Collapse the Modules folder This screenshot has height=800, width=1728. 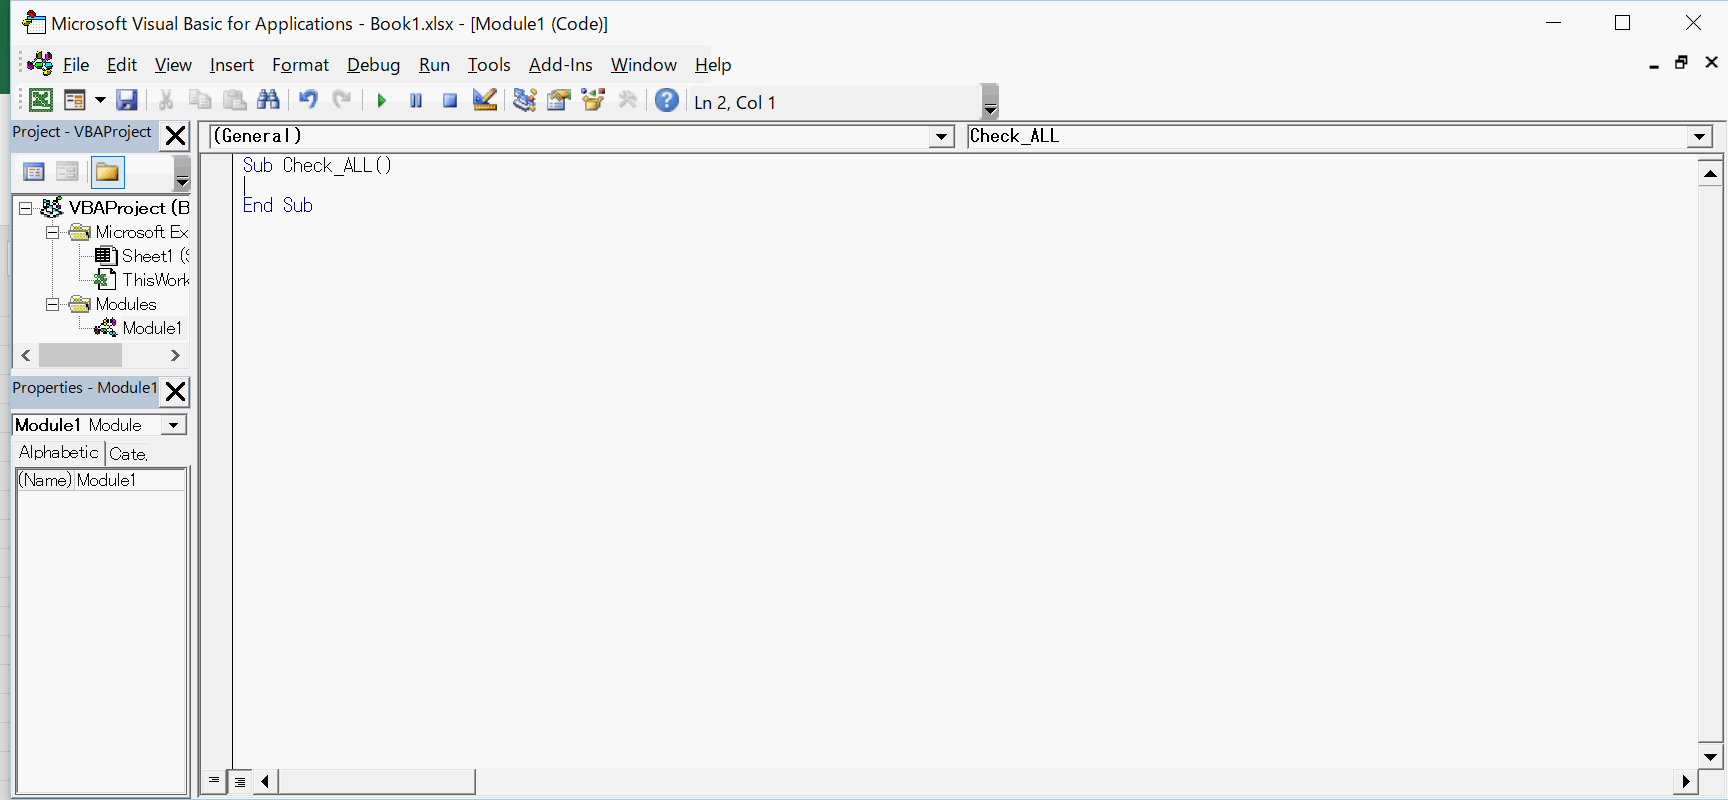(x=53, y=304)
